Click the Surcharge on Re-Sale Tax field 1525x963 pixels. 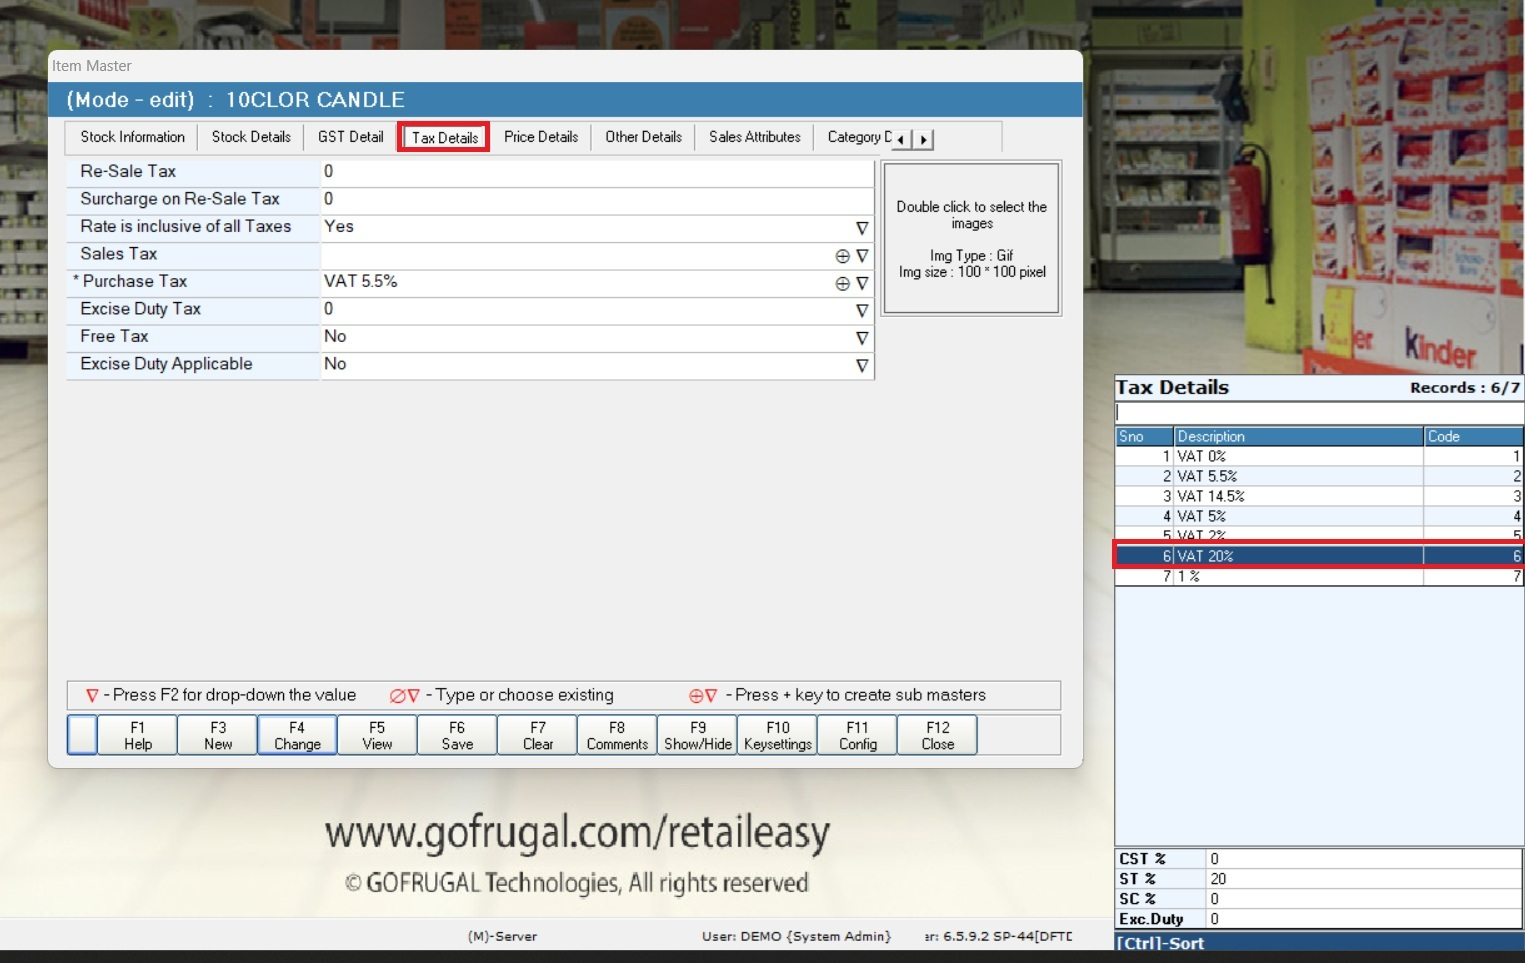coord(597,199)
